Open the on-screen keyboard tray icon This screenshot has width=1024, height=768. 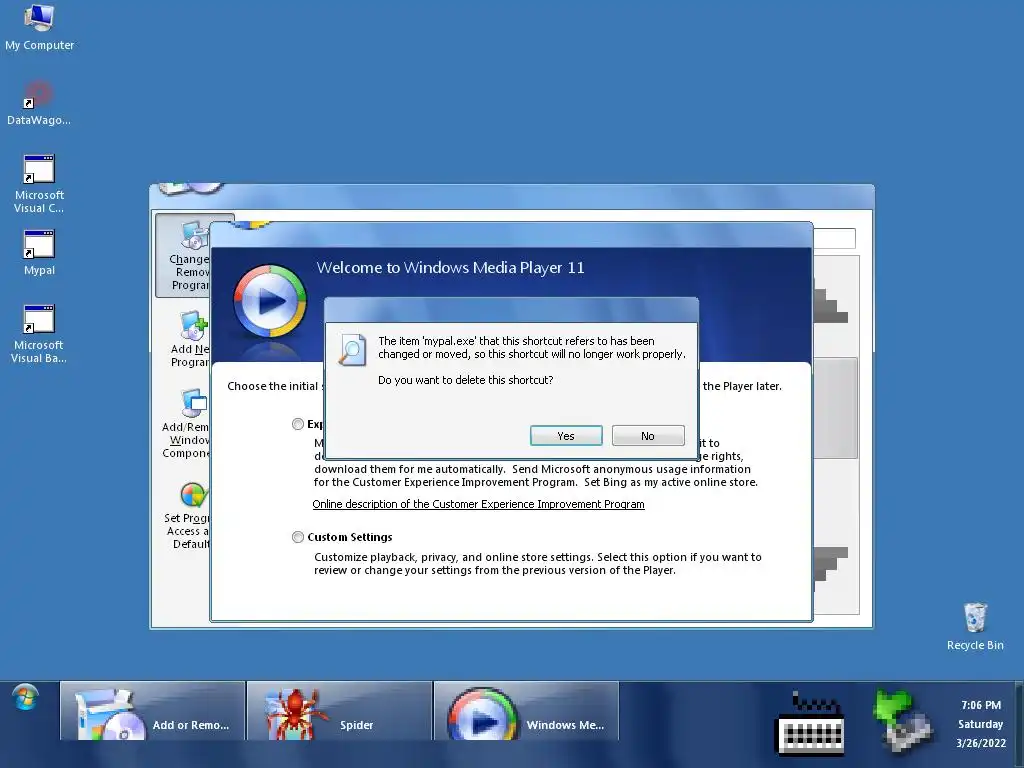[x=810, y=723]
